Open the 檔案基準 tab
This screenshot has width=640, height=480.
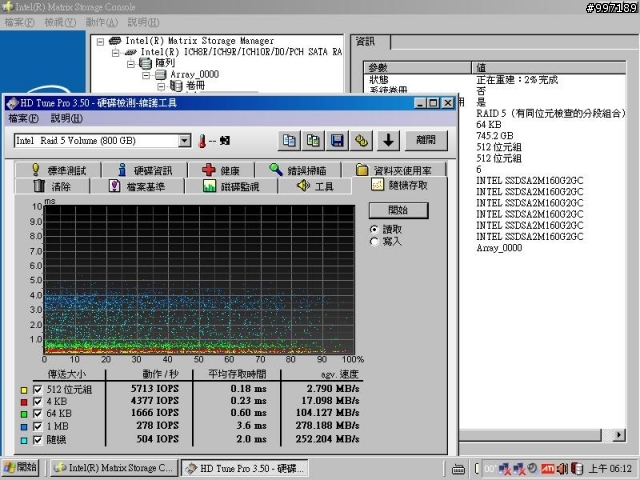(x=137, y=186)
